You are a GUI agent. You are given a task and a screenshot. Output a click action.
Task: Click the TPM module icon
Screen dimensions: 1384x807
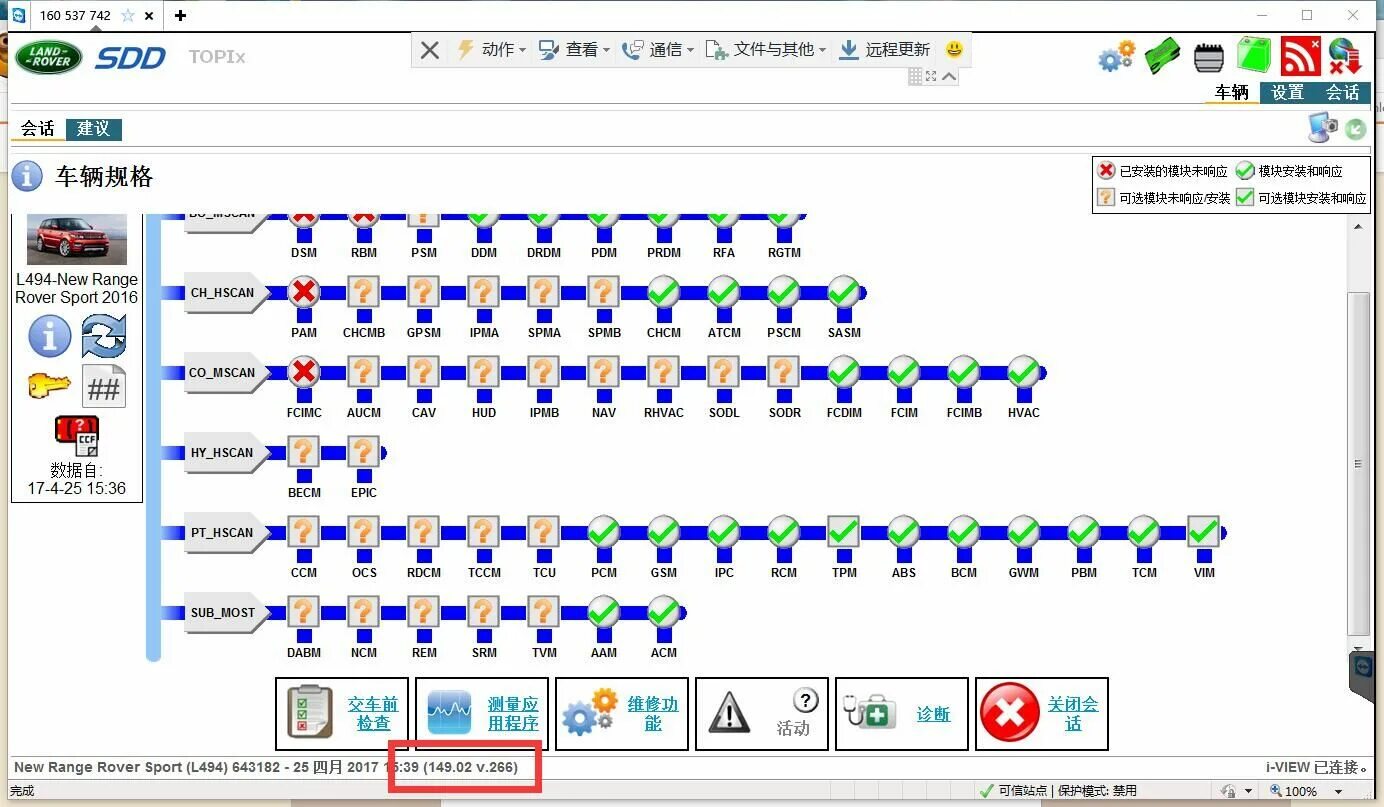(844, 532)
